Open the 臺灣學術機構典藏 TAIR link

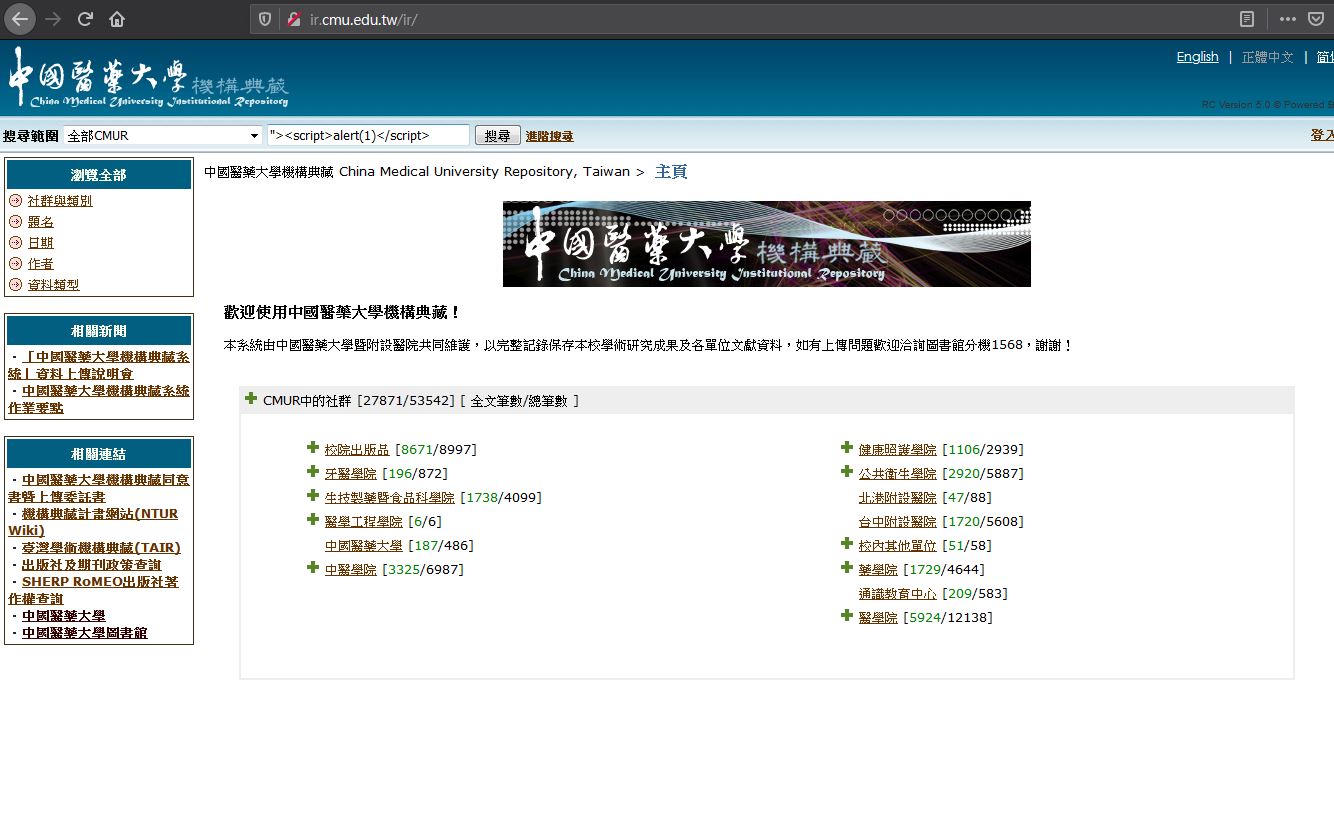tap(101, 548)
